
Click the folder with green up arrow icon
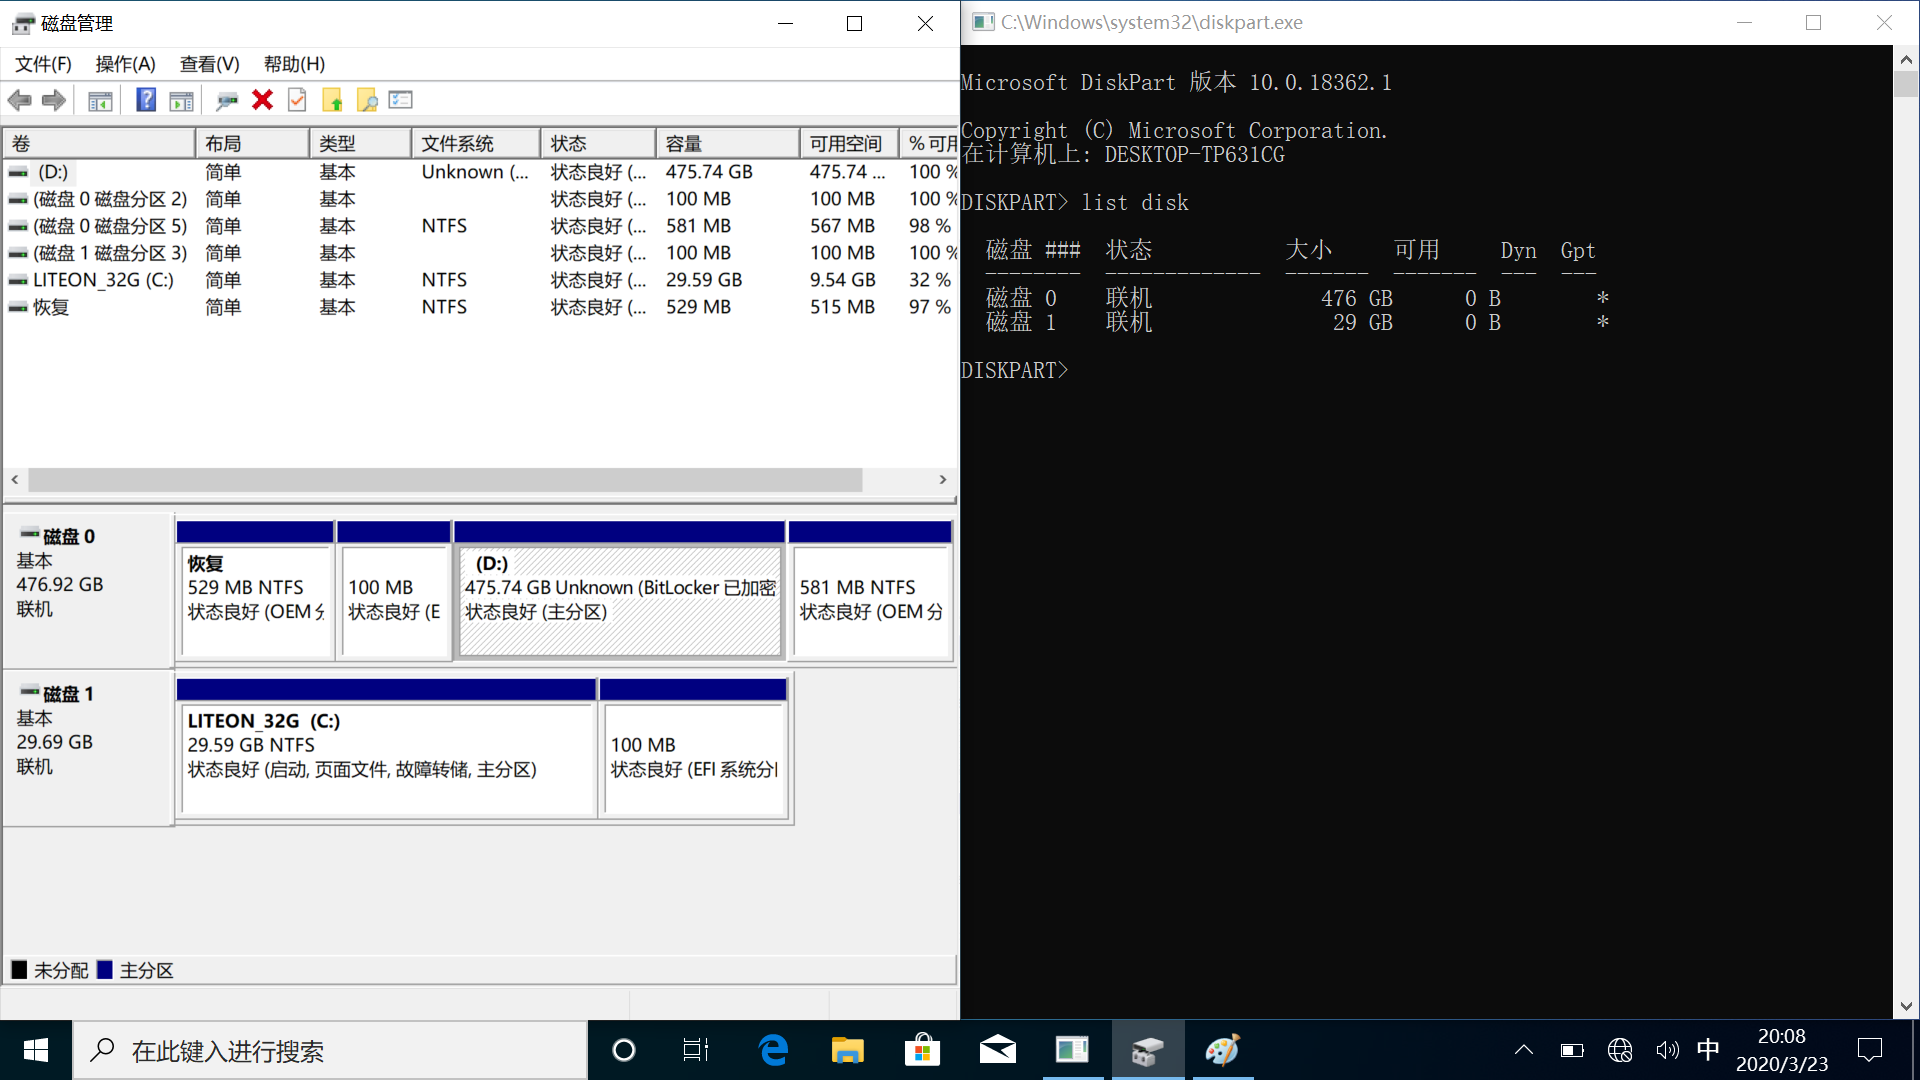332,100
